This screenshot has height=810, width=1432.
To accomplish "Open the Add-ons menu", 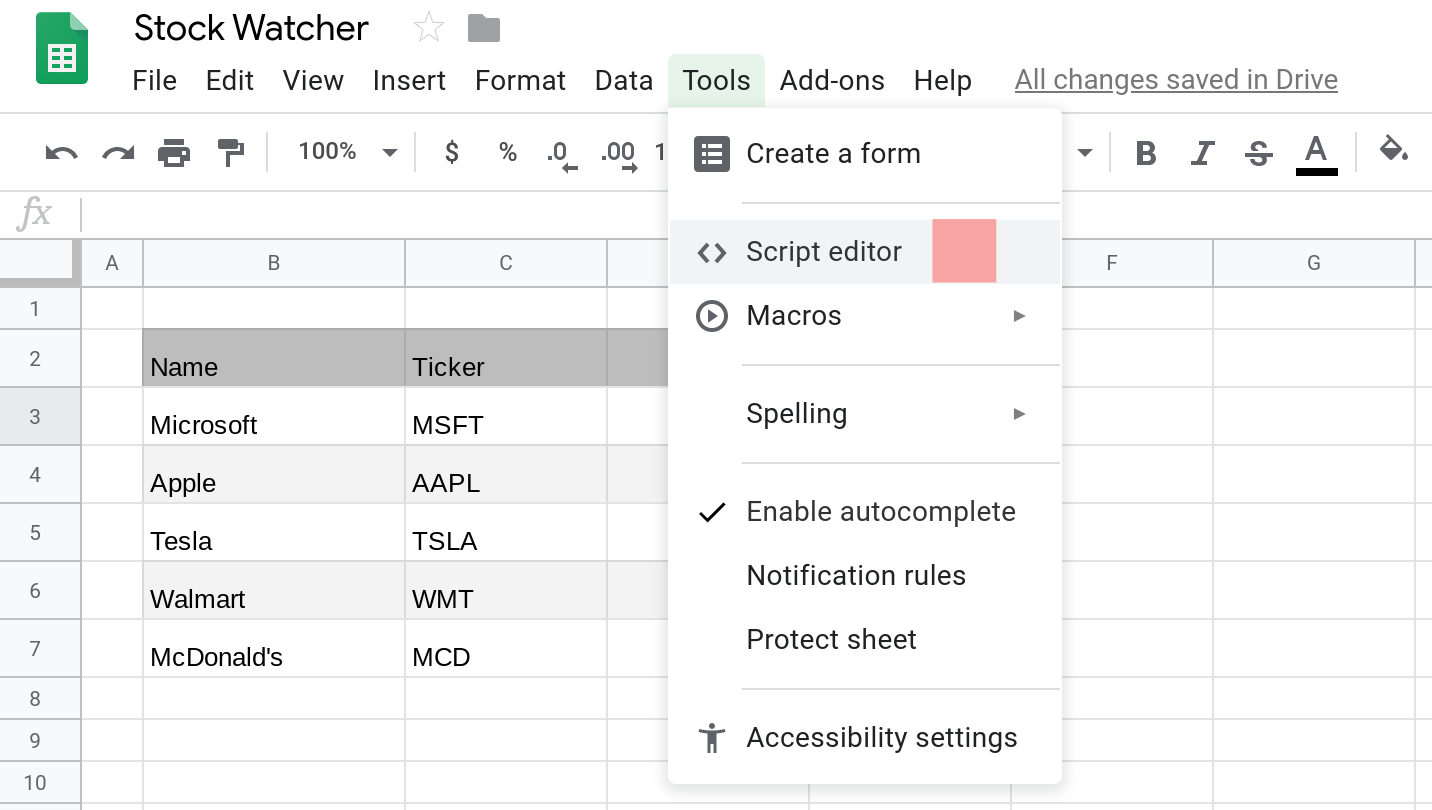I will 832,80.
